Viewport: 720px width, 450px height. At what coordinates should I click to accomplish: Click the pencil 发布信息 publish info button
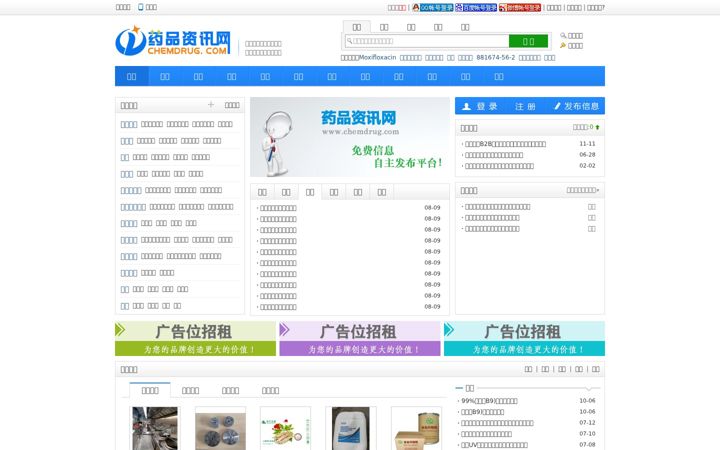(x=576, y=106)
